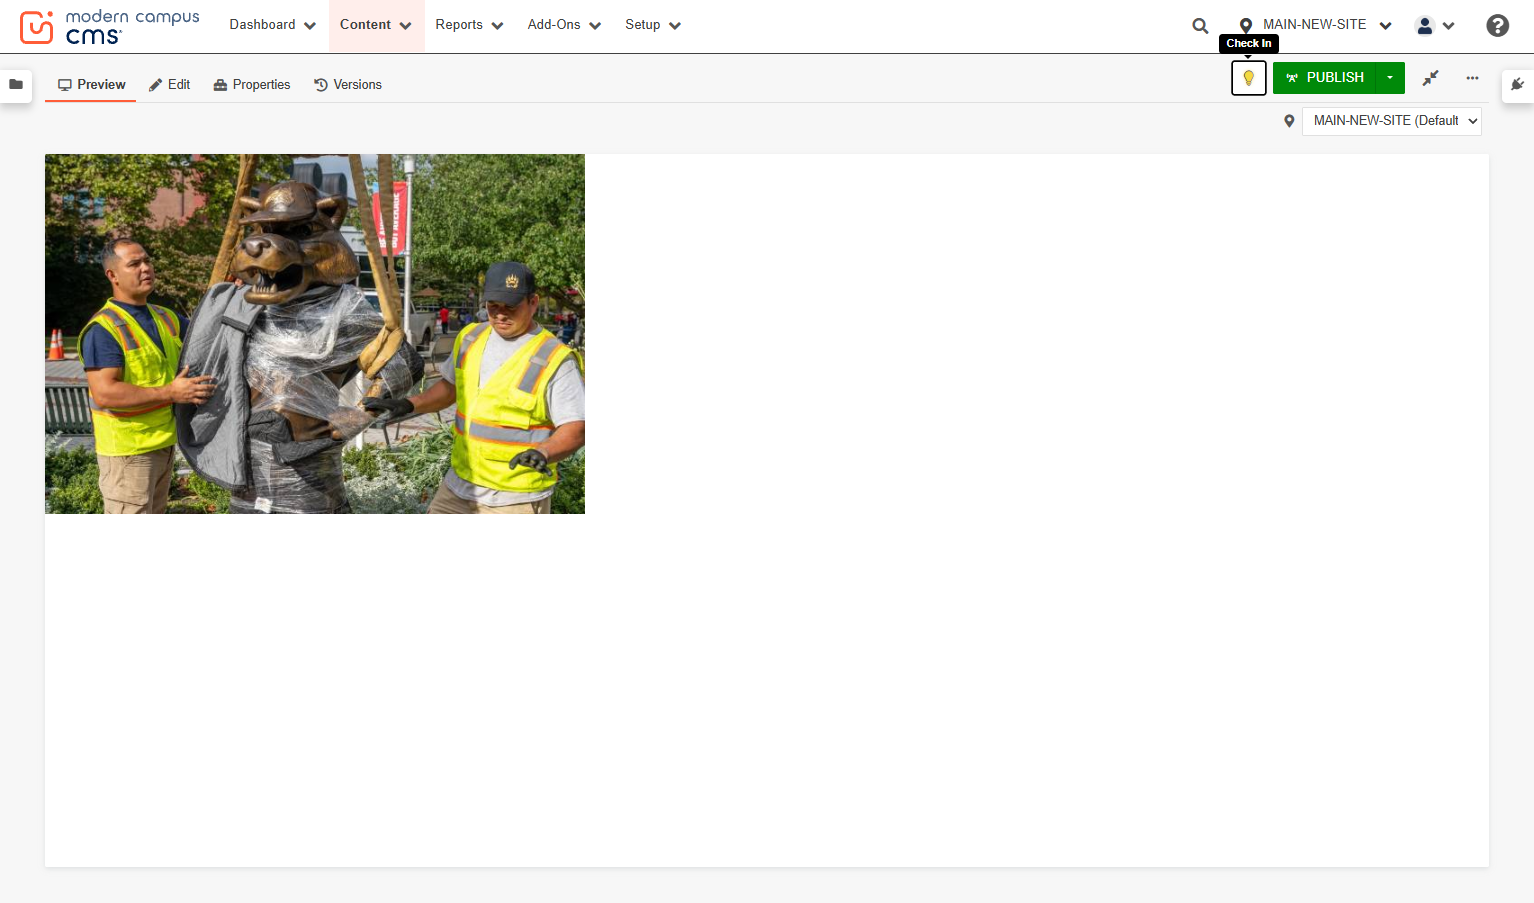The image size is (1534, 903).
Task: Open the gadgets plug sidebar icon
Action: click(1518, 85)
